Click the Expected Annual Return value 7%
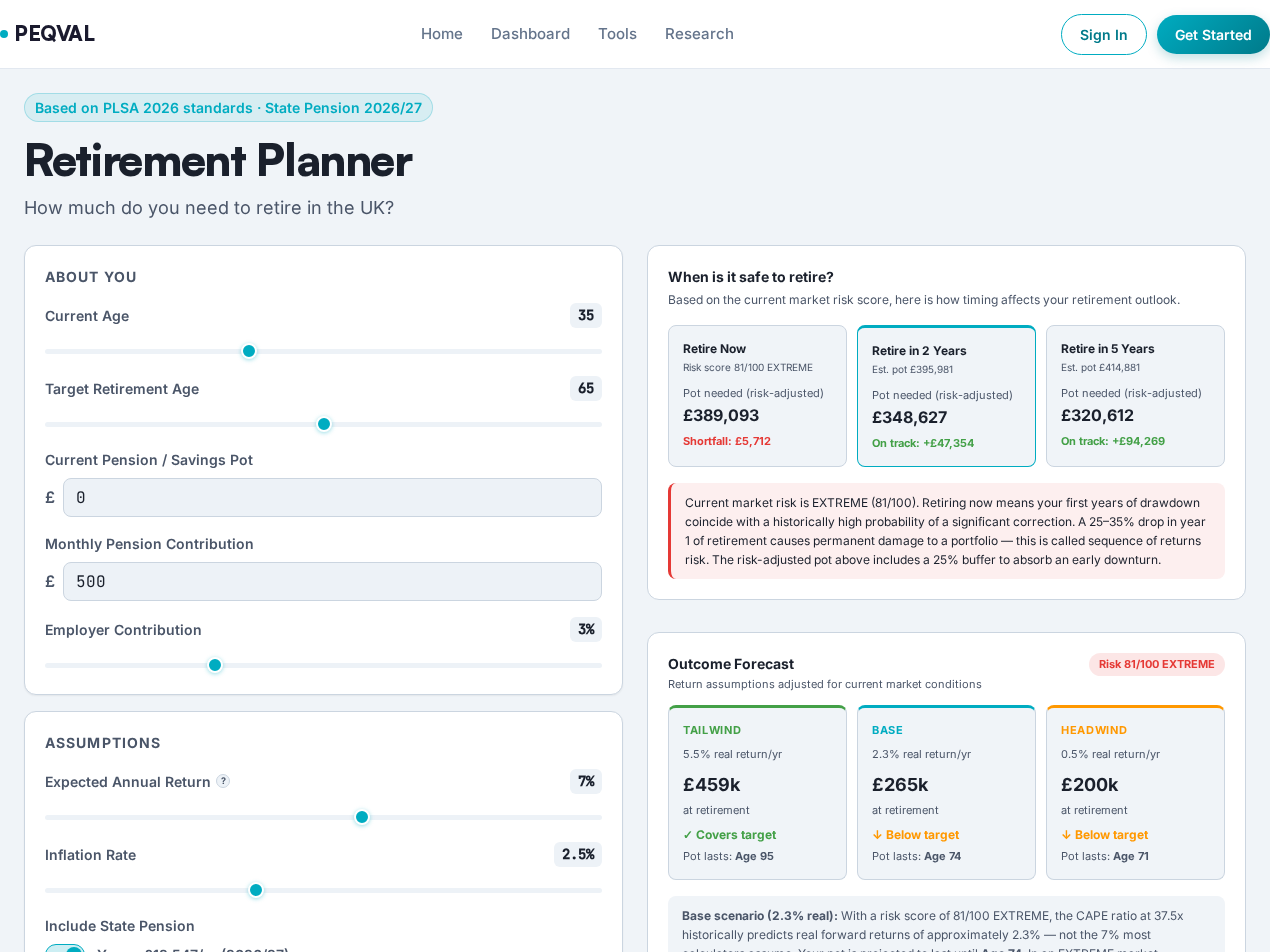This screenshot has width=1270, height=952. pyautogui.click(x=586, y=781)
